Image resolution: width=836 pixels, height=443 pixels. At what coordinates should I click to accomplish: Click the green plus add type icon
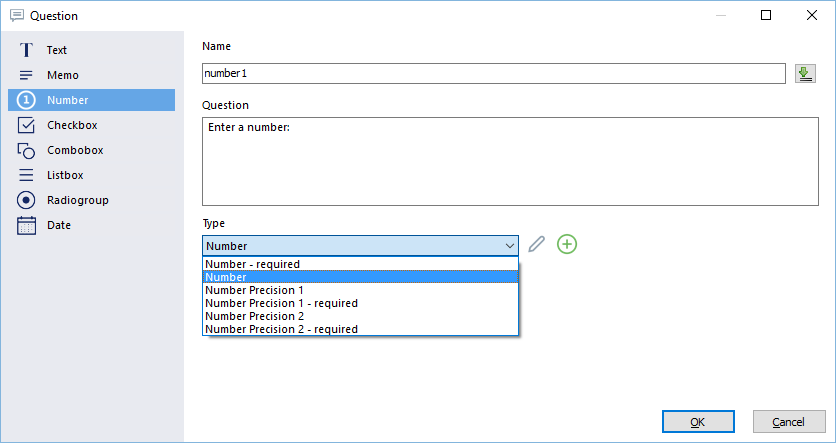point(567,244)
